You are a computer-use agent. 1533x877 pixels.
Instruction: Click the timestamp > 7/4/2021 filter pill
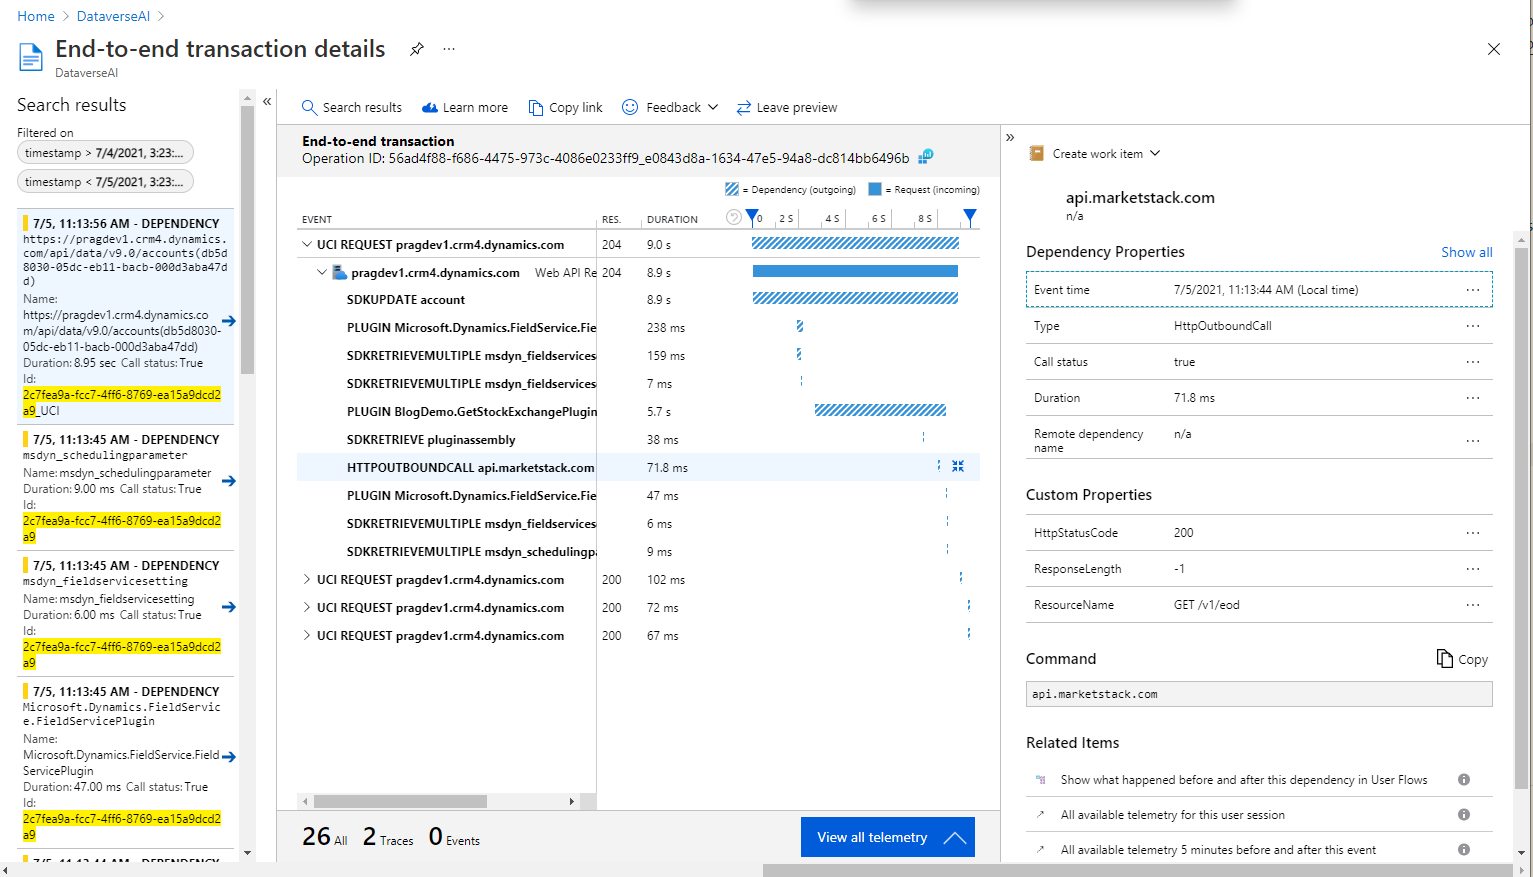[105, 153]
